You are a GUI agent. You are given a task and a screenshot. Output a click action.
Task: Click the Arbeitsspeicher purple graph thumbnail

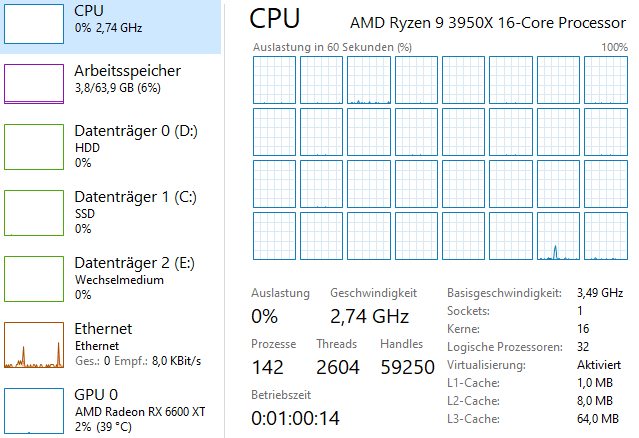(x=34, y=83)
